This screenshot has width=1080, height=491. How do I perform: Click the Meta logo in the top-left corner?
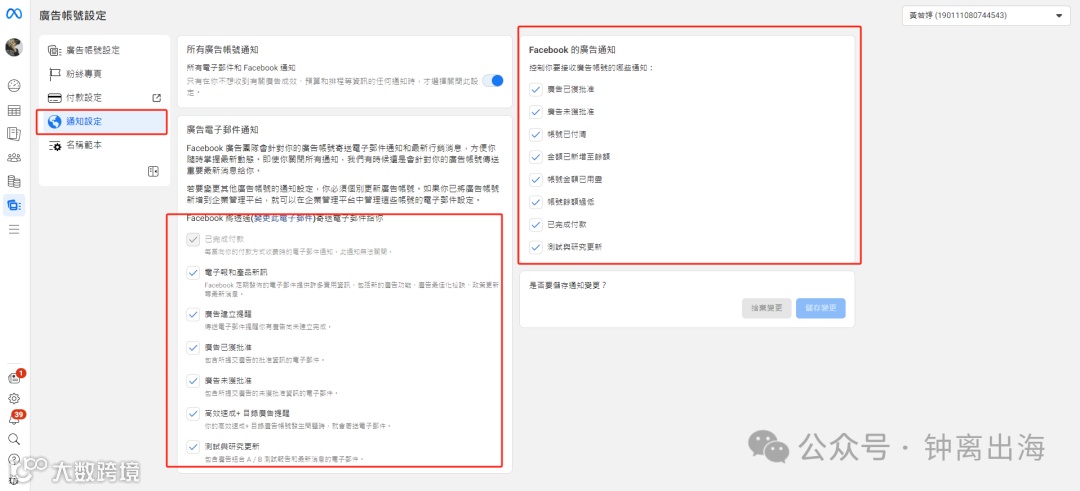coord(13,15)
